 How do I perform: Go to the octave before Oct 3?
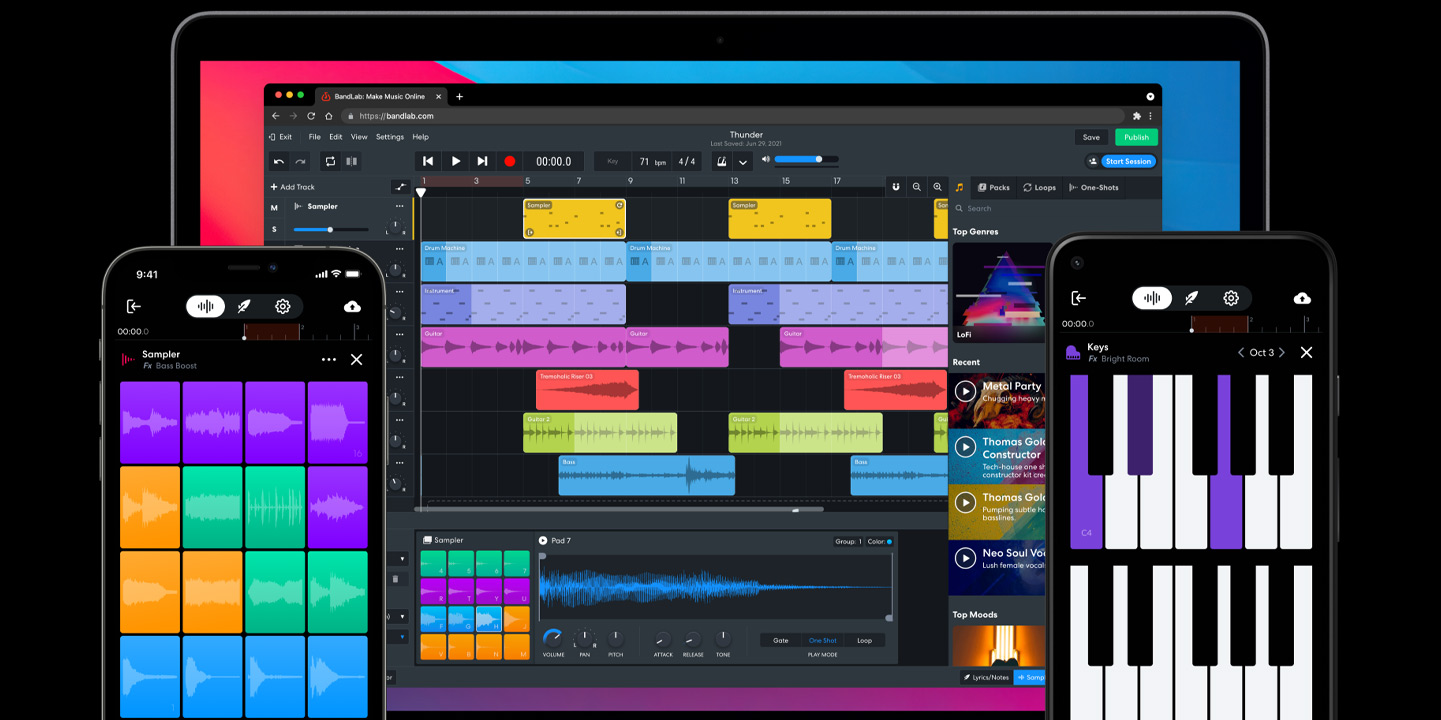click(1241, 352)
